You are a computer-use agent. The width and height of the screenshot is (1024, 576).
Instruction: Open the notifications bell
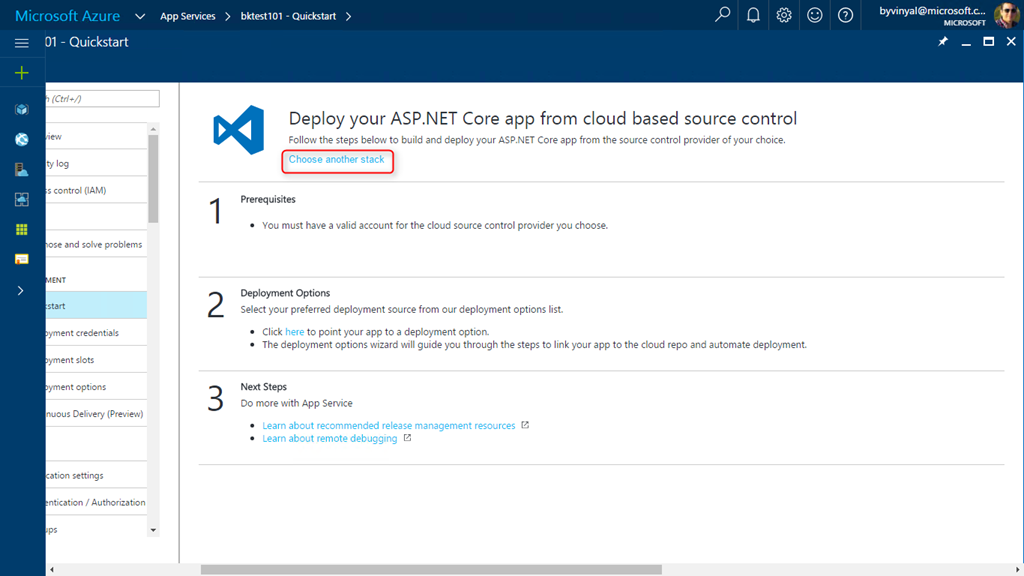tap(753, 15)
